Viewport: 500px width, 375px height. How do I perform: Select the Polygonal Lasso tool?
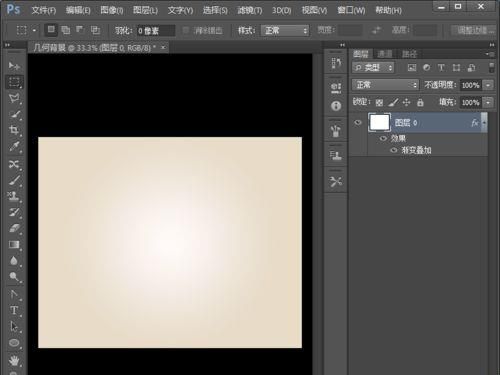14,98
